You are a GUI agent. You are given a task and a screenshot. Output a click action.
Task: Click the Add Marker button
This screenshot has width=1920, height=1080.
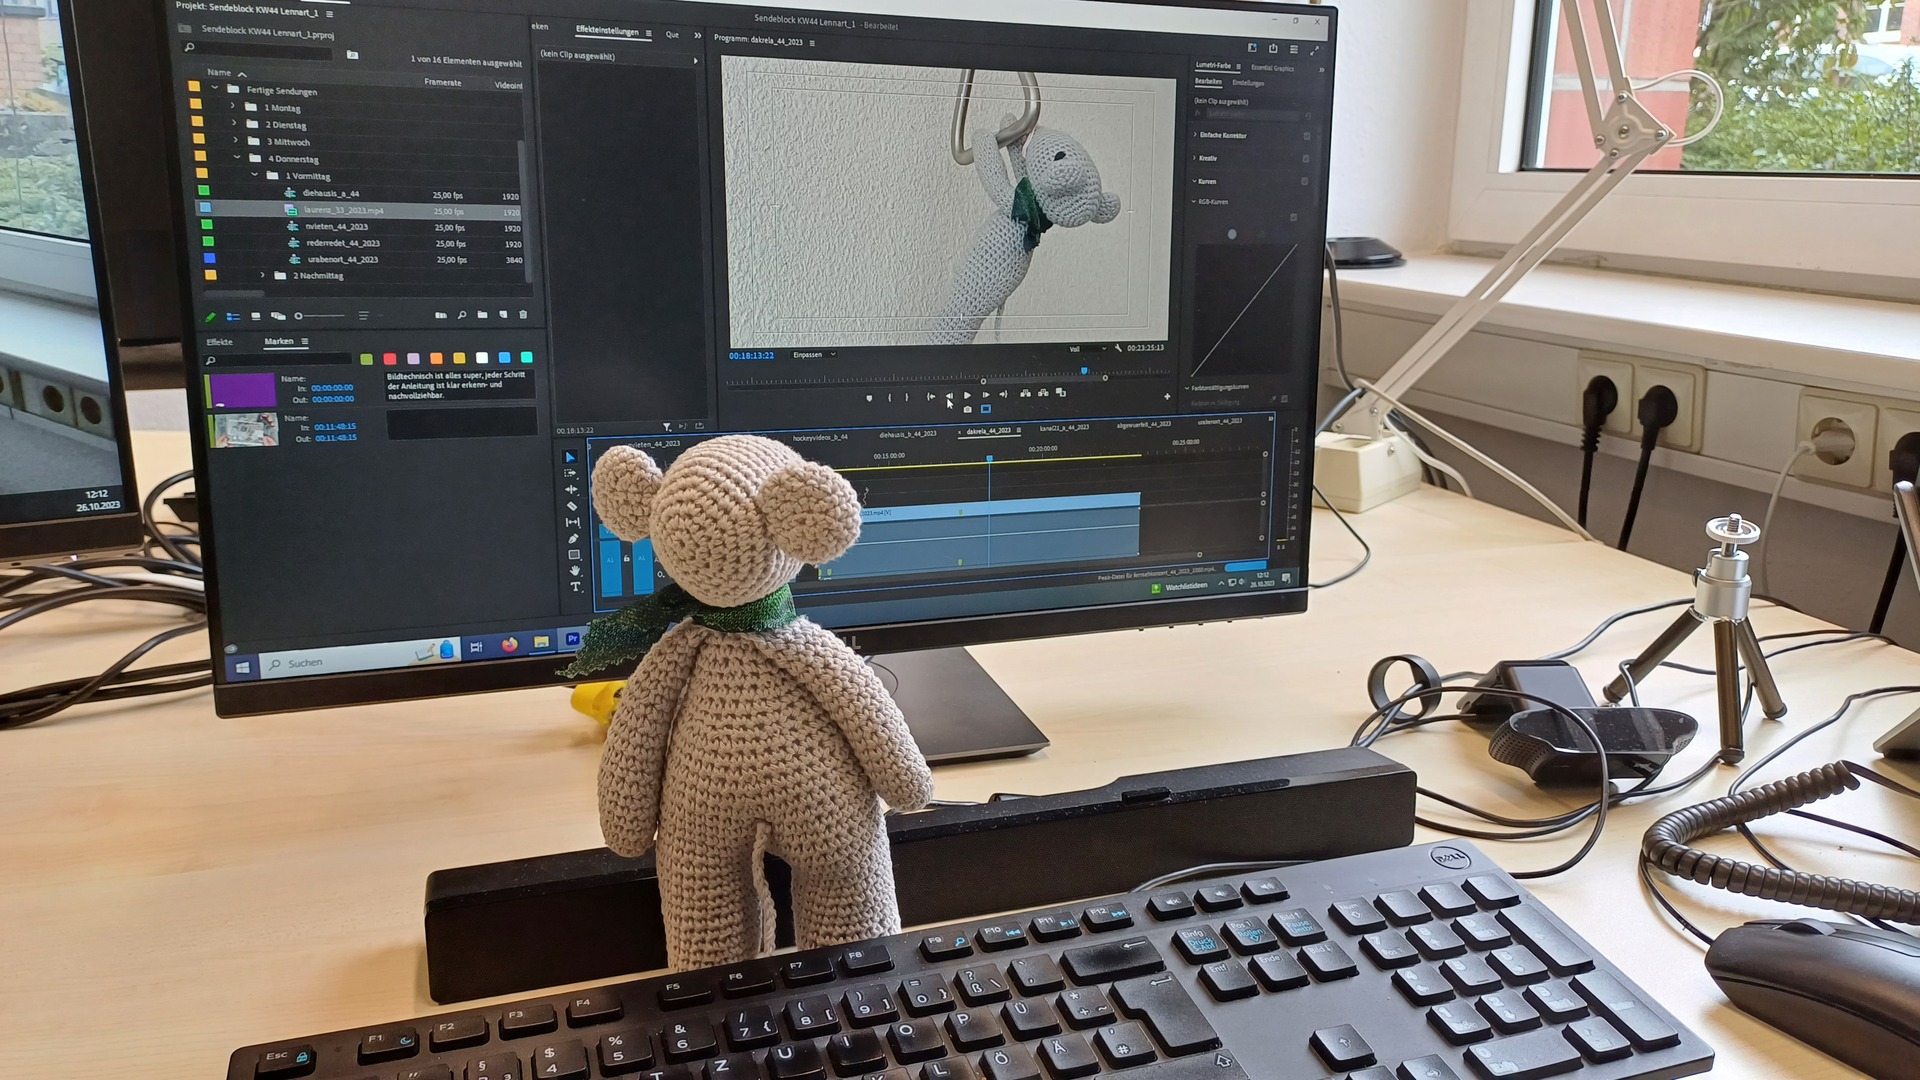(x=869, y=397)
